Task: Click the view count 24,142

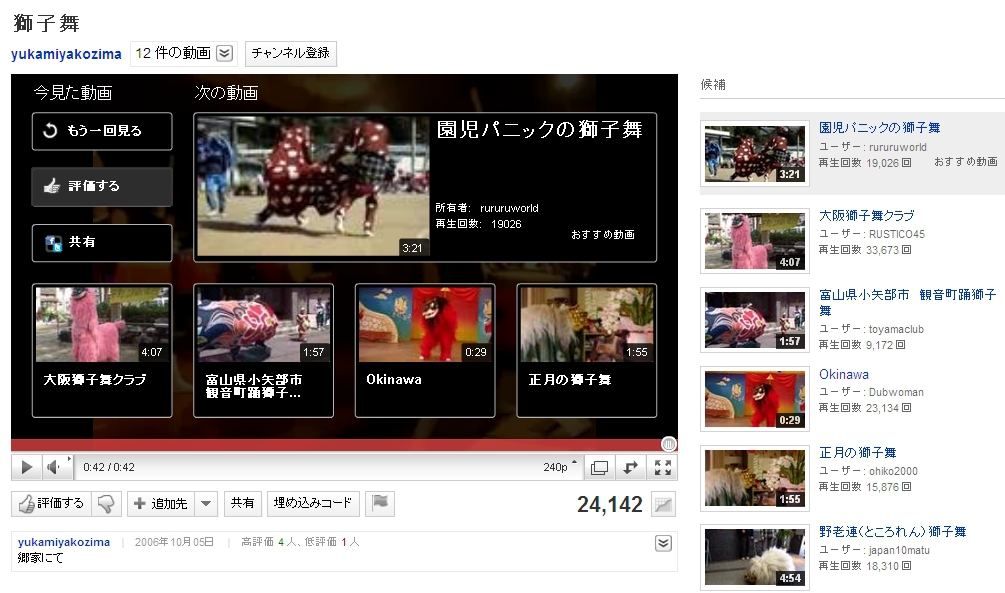Action: point(610,505)
